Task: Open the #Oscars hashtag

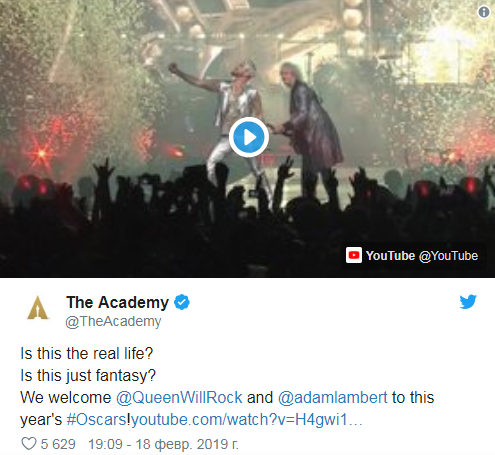Action: coord(96,419)
